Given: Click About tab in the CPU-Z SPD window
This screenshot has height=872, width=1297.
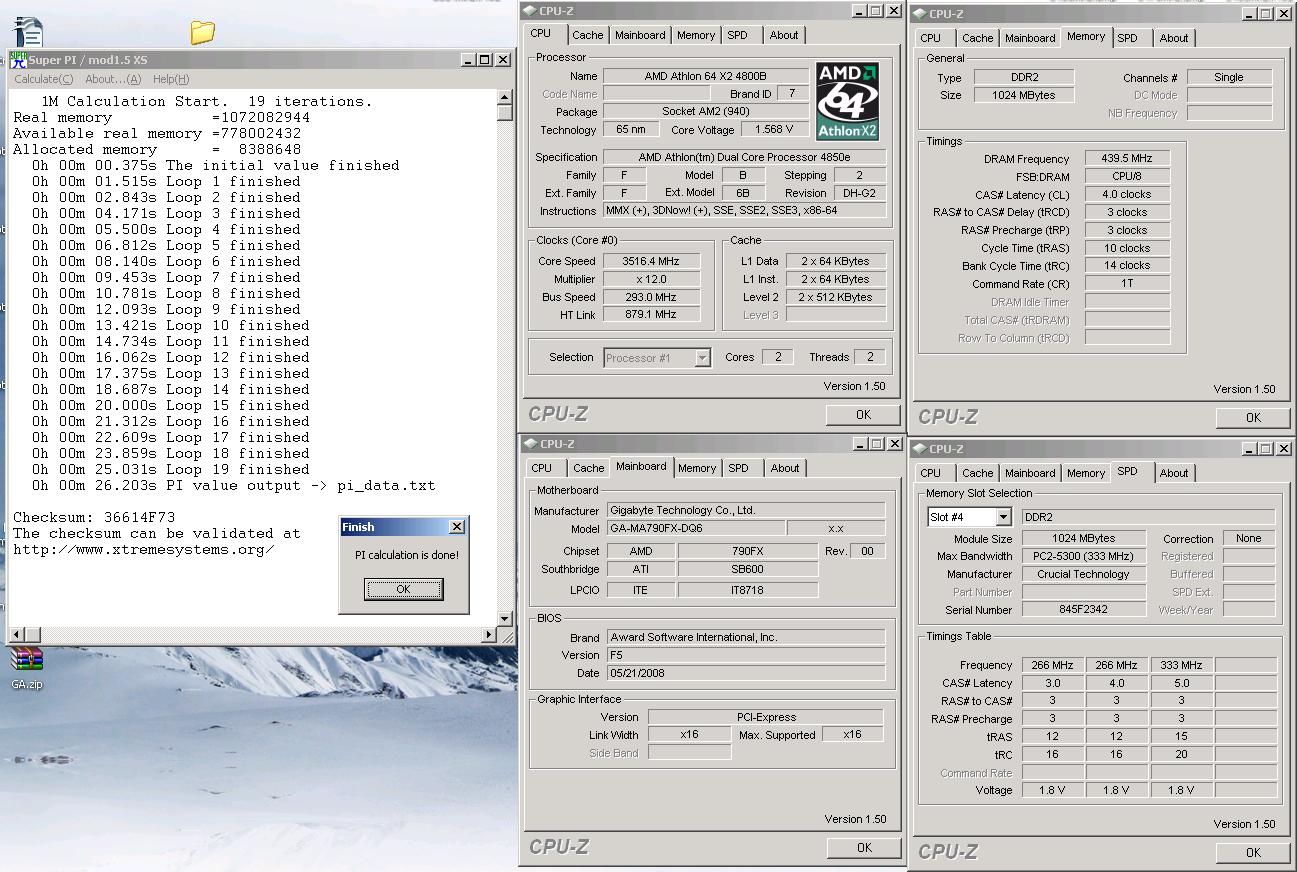Looking at the screenshot, I should tap(1174, 473).
